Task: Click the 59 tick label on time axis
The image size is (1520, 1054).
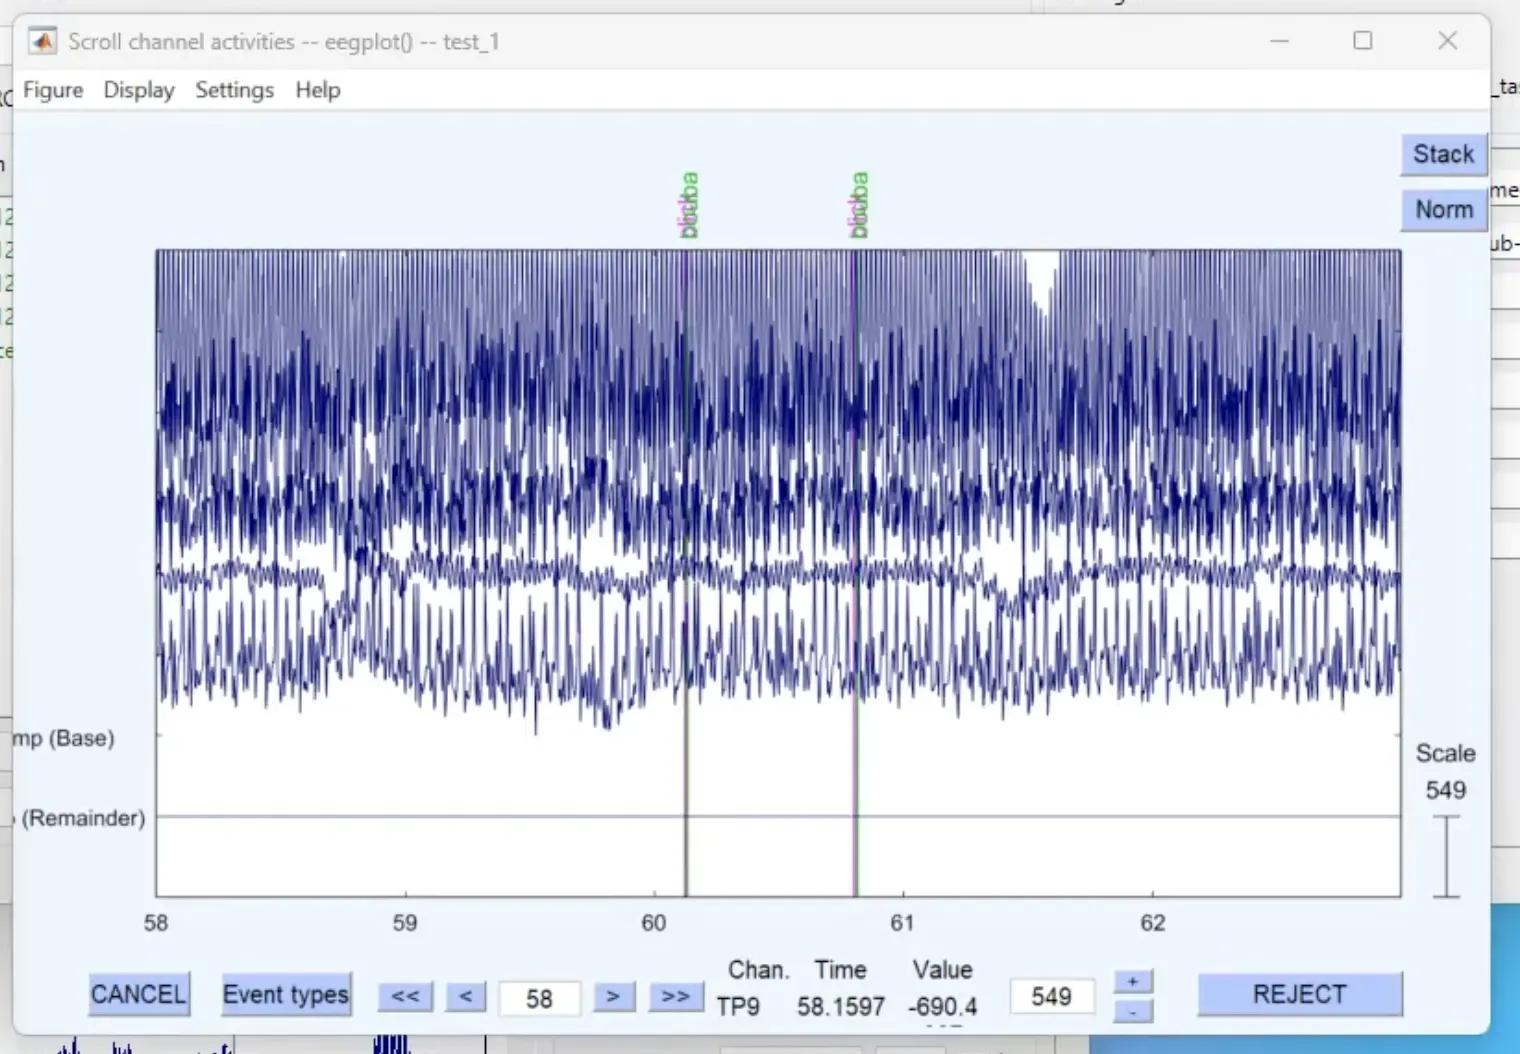Action: tap(404, 922)
